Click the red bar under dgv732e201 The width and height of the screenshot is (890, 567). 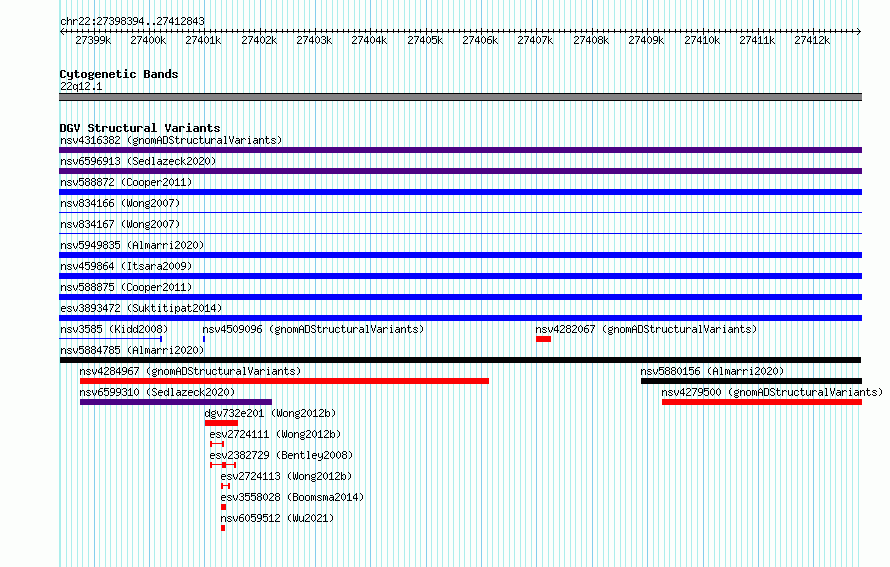tap(221, 423)
